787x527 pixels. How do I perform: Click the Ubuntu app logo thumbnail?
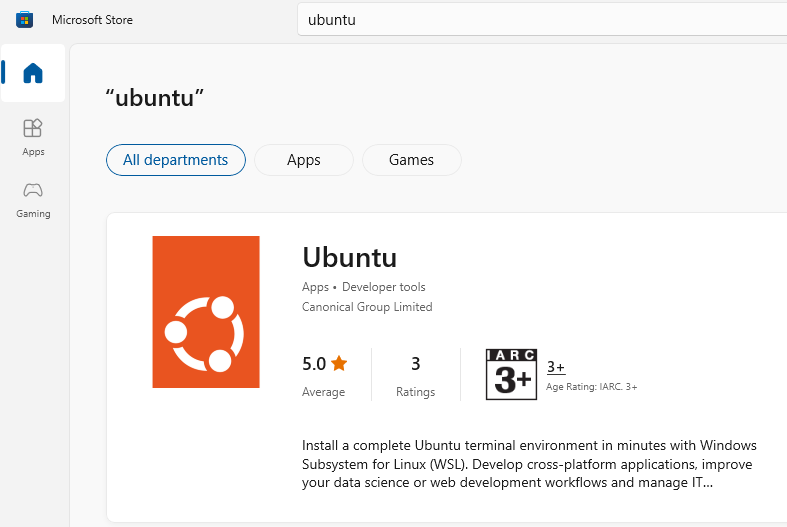[x=206, y=312]
